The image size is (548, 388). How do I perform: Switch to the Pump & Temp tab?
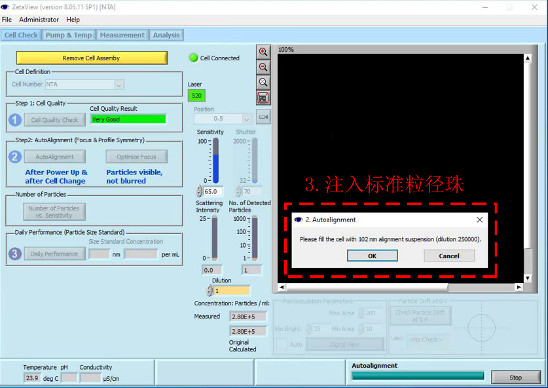(x=68, y=35)
